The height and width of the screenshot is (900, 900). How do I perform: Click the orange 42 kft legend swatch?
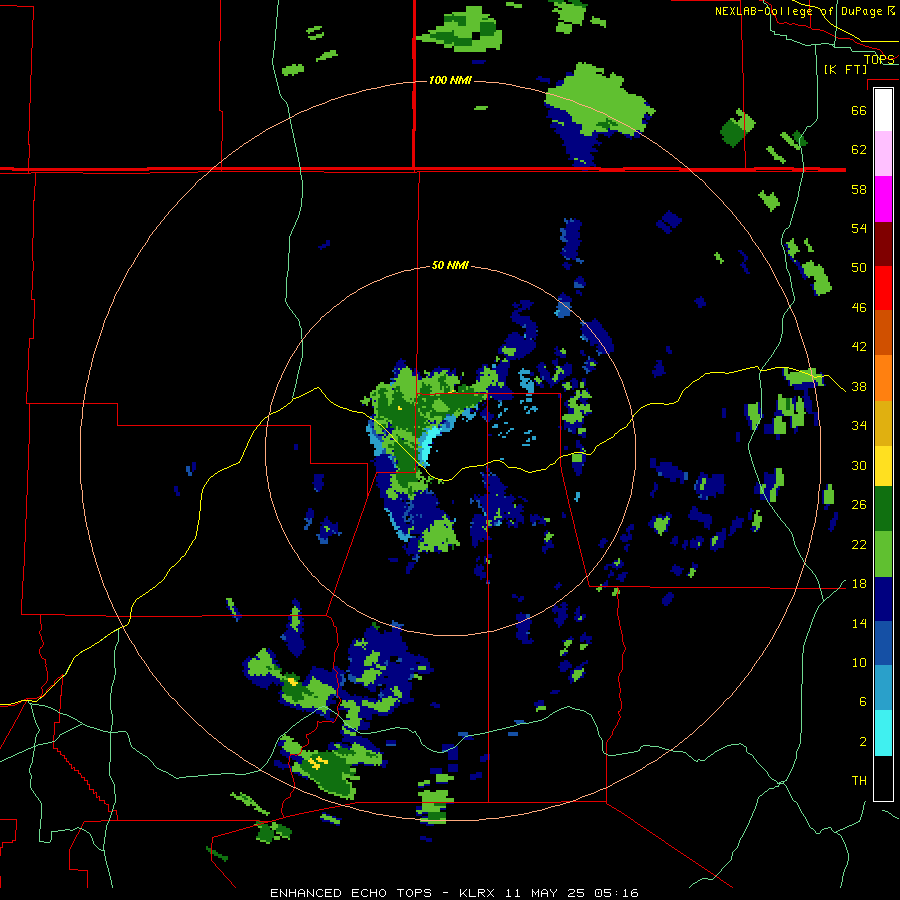[x=883, y=378]
